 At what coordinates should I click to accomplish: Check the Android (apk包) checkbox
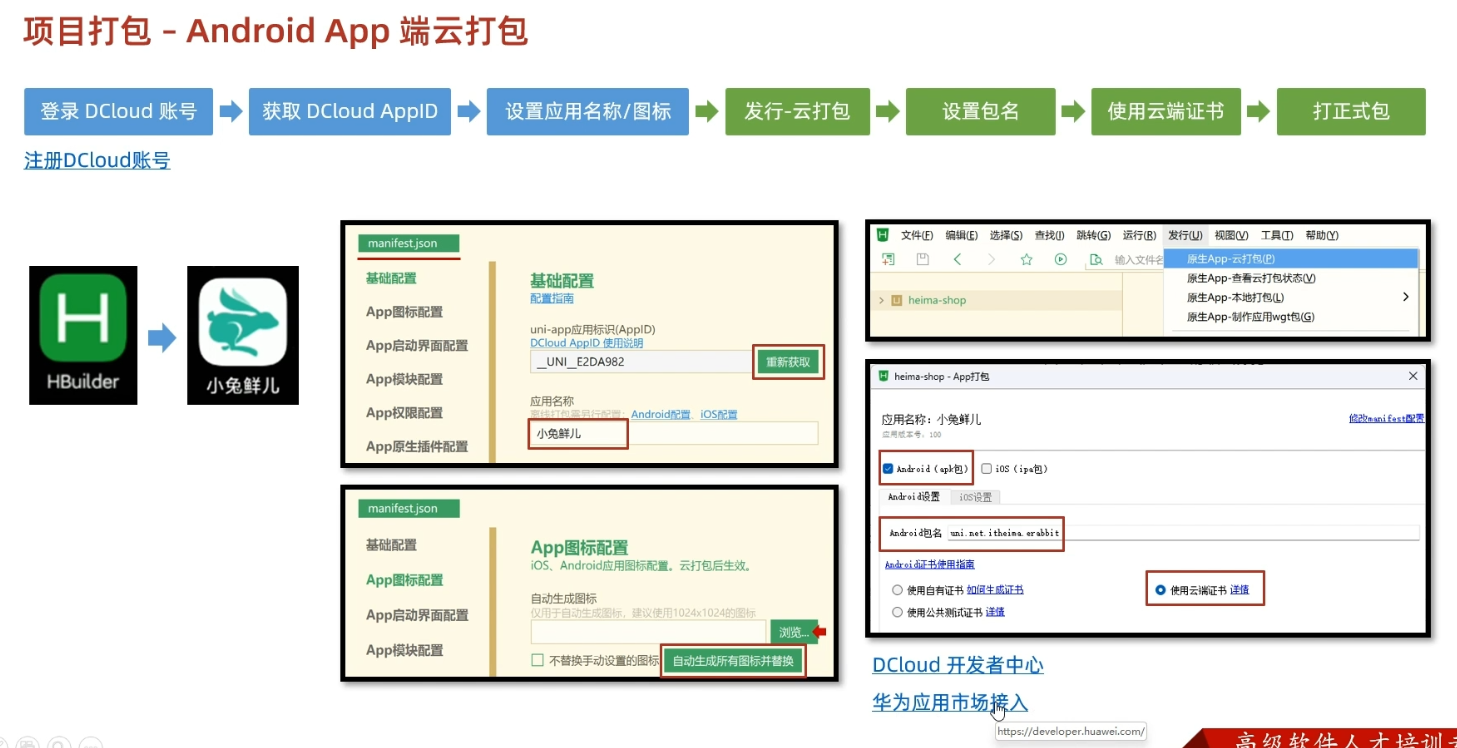coord(888,469)
